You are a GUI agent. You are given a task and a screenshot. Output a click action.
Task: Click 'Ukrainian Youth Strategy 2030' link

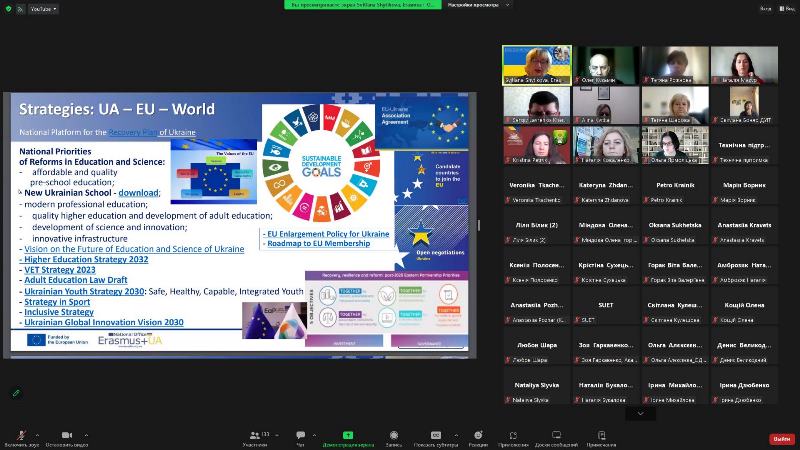tap(84, 291)
